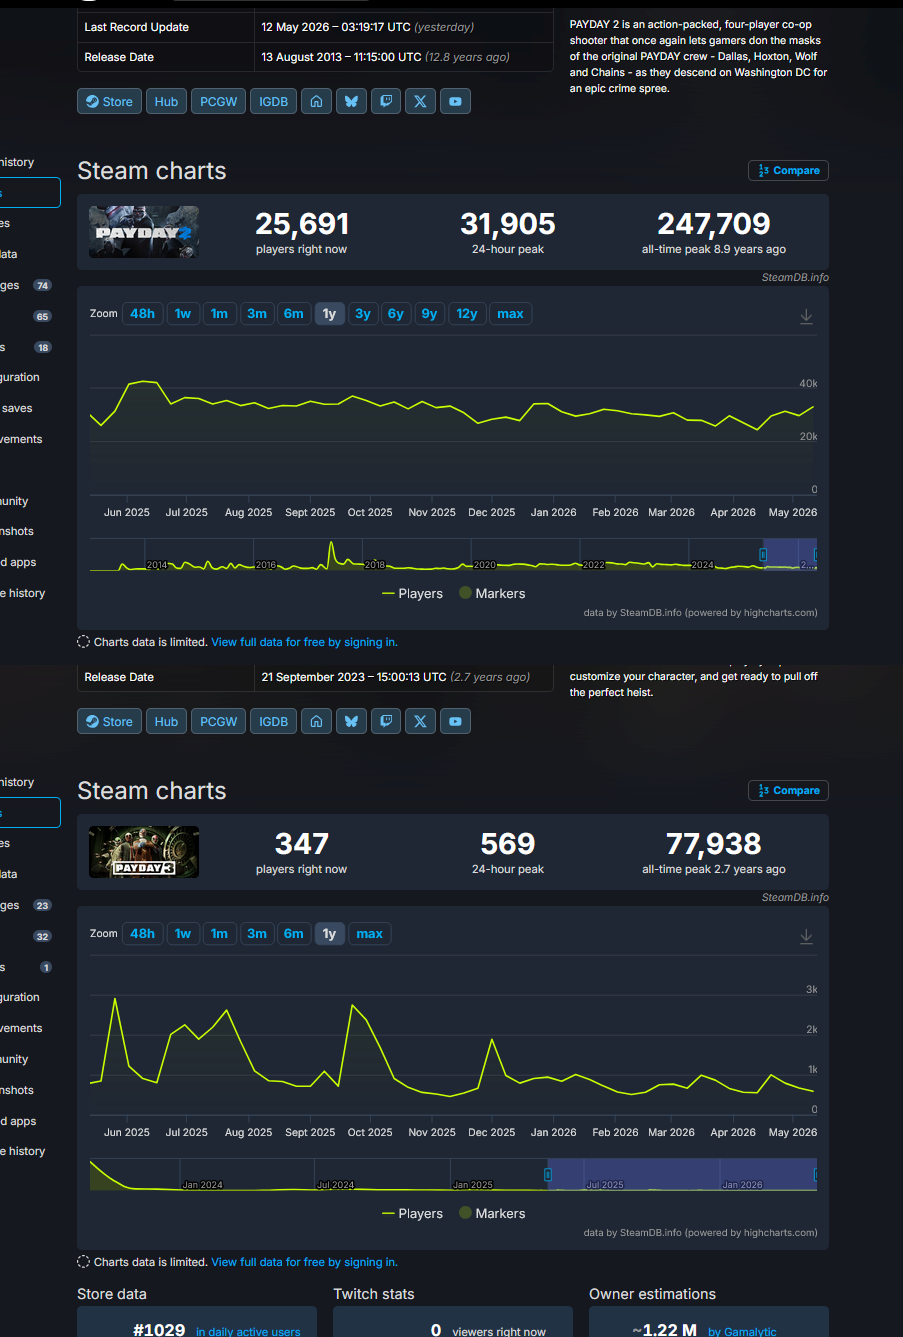Click highcharts credit under PAYDAY 3 chart
The image size is (903, 1337).
pos(700,1233)
